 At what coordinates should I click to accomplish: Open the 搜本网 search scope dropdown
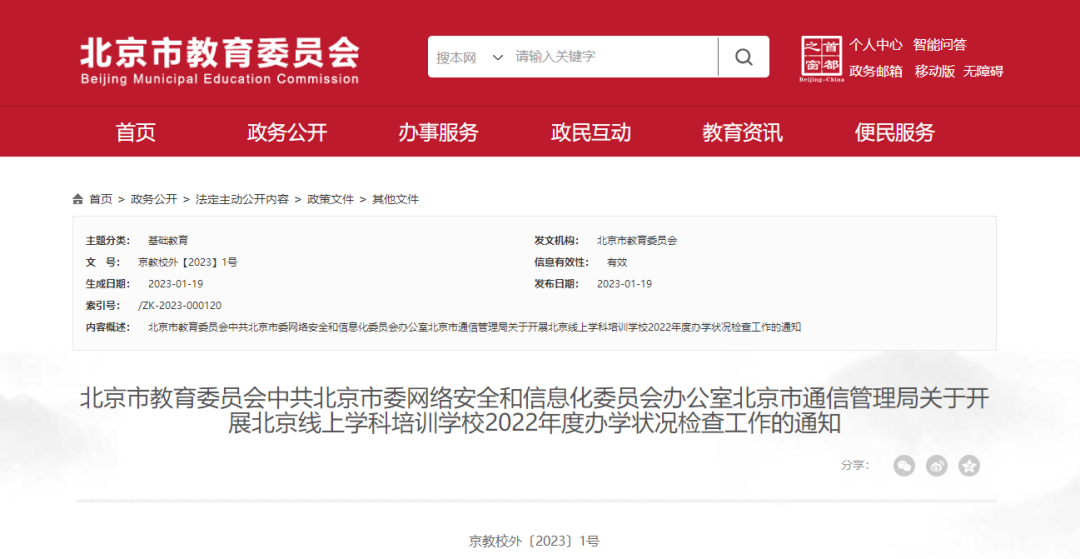[469, 57]
